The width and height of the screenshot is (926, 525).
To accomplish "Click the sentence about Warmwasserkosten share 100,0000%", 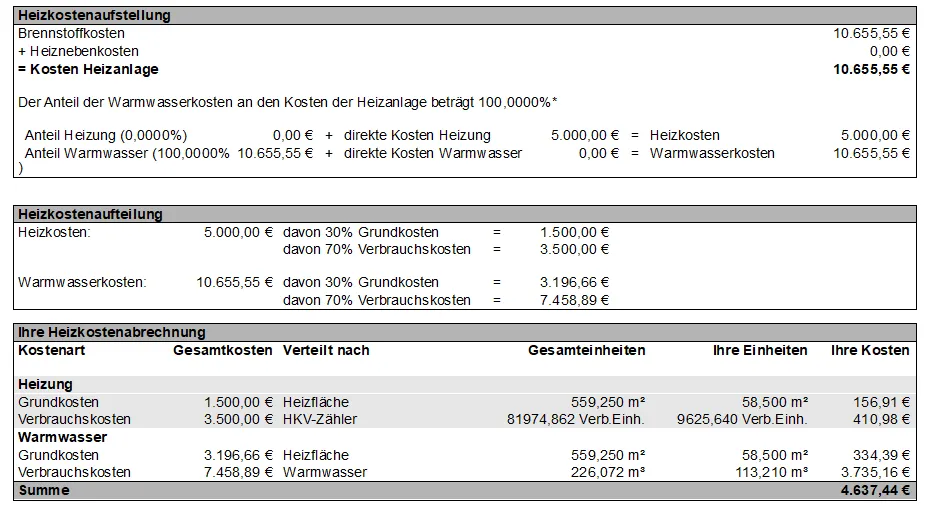I will click(288, 102).
